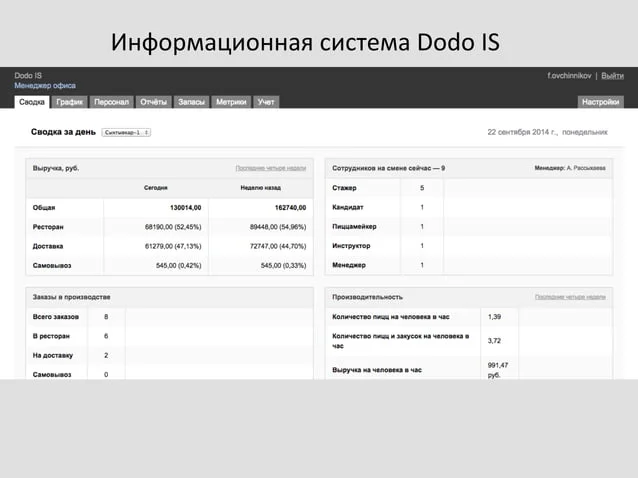Click the Стажер count value 5
This screenshot has width=638, height=478.
[x=422, y=188]
